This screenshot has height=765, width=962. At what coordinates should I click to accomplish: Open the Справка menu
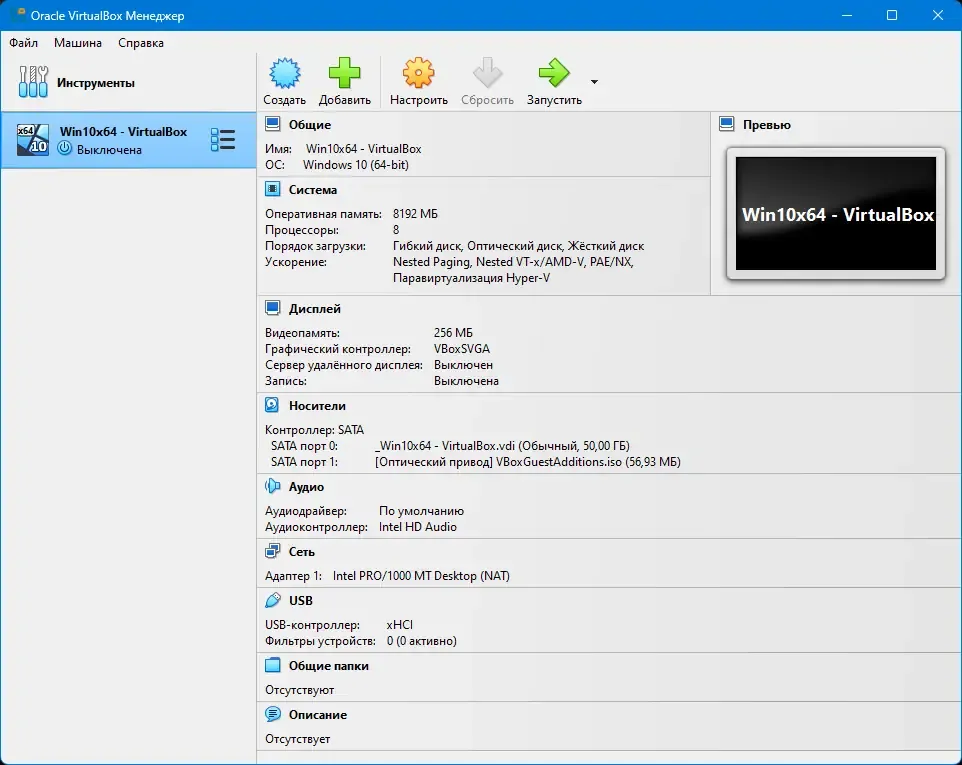click(x=141, y=43)
